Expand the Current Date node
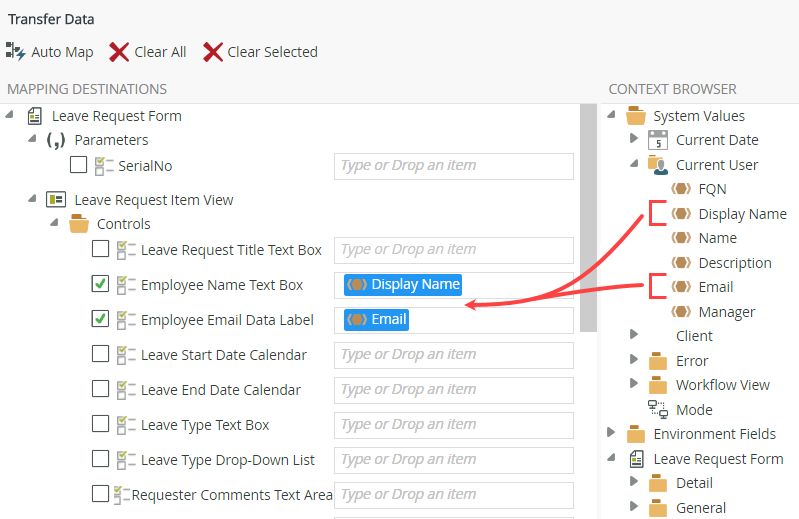Viewport: 799px width, 519px height. click(634, 138)
